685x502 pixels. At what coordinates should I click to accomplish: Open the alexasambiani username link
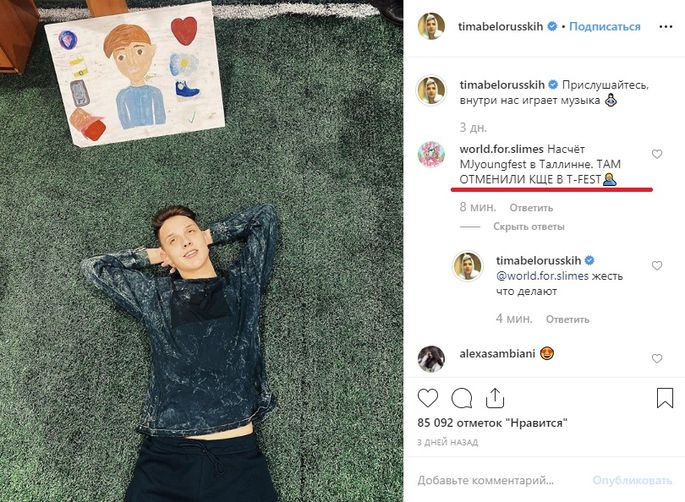[x=497, y=353]
